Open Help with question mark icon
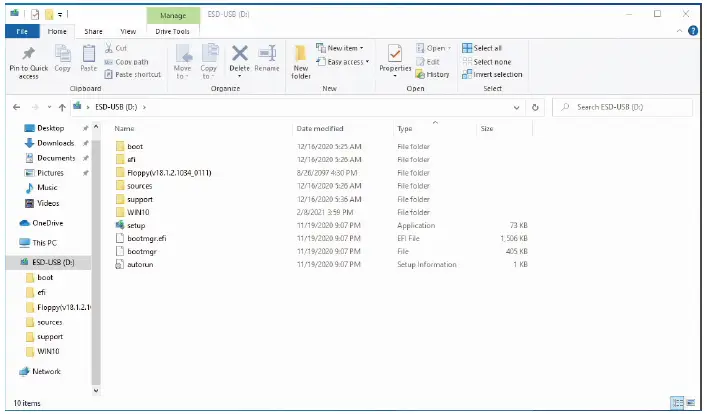This screenshot has height=414, width=707. 693,31
